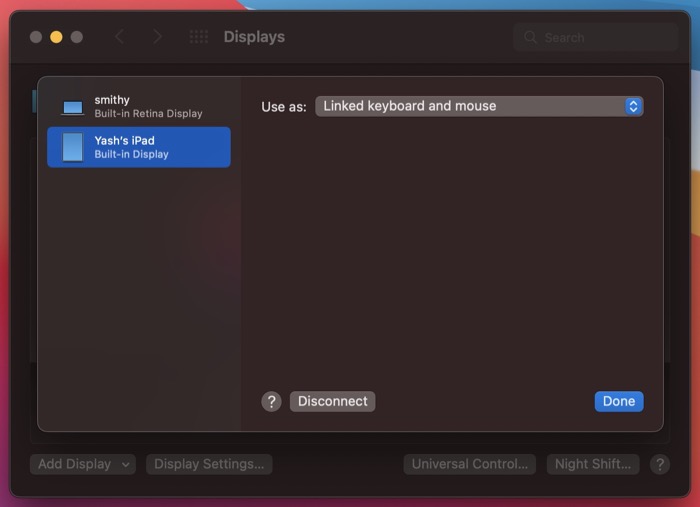Open the Add Display menu
Viewport: 700px width, 507px height.
(83, 464)
